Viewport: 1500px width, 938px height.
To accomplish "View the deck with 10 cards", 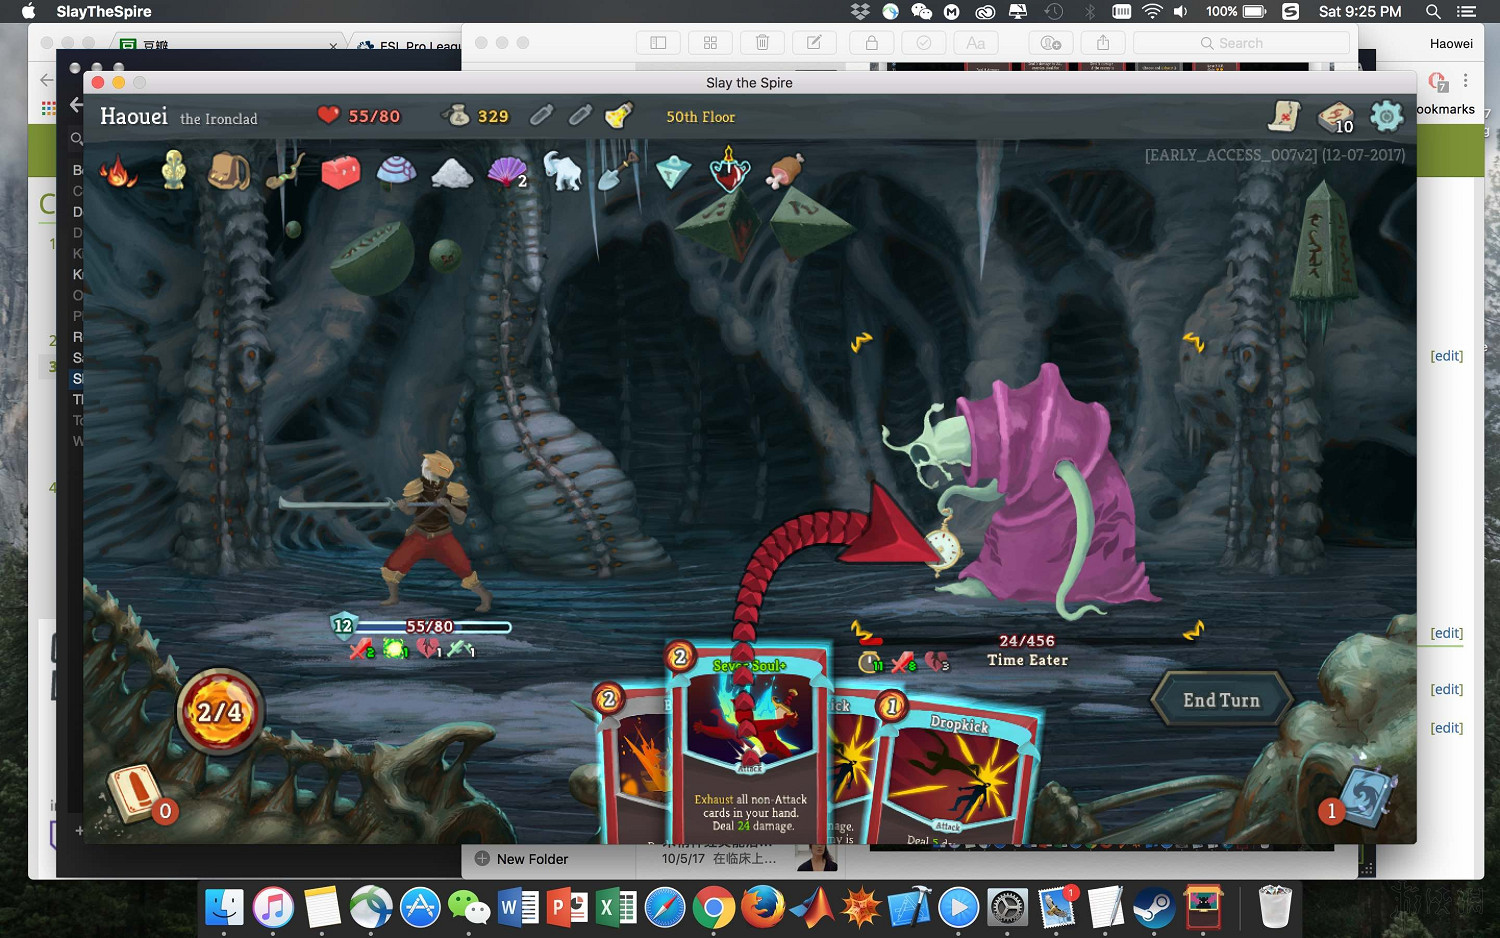I will pos(1335,117).
